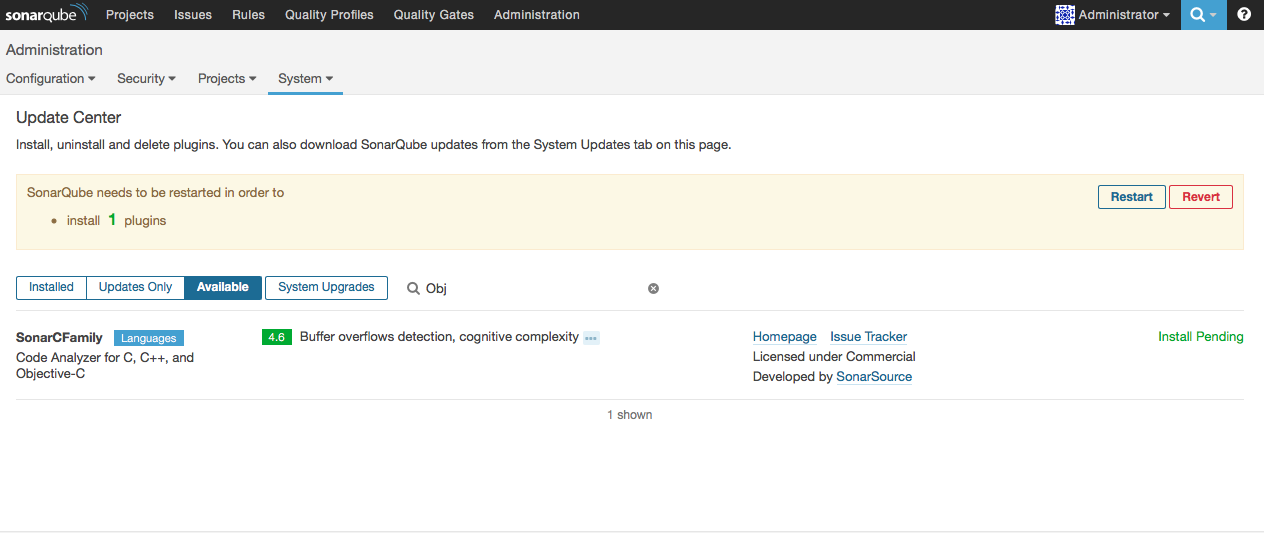The image size is (1264, 533).
Task: Click the SonarCFamily plugin name
Action: click(60, 338)
